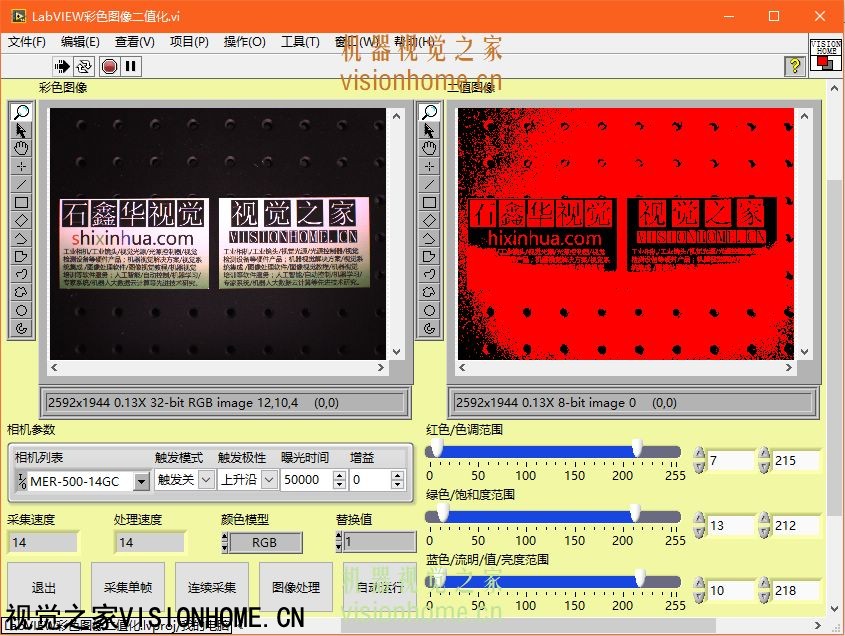Click the Run arrow toolbar button

(62, 66)
